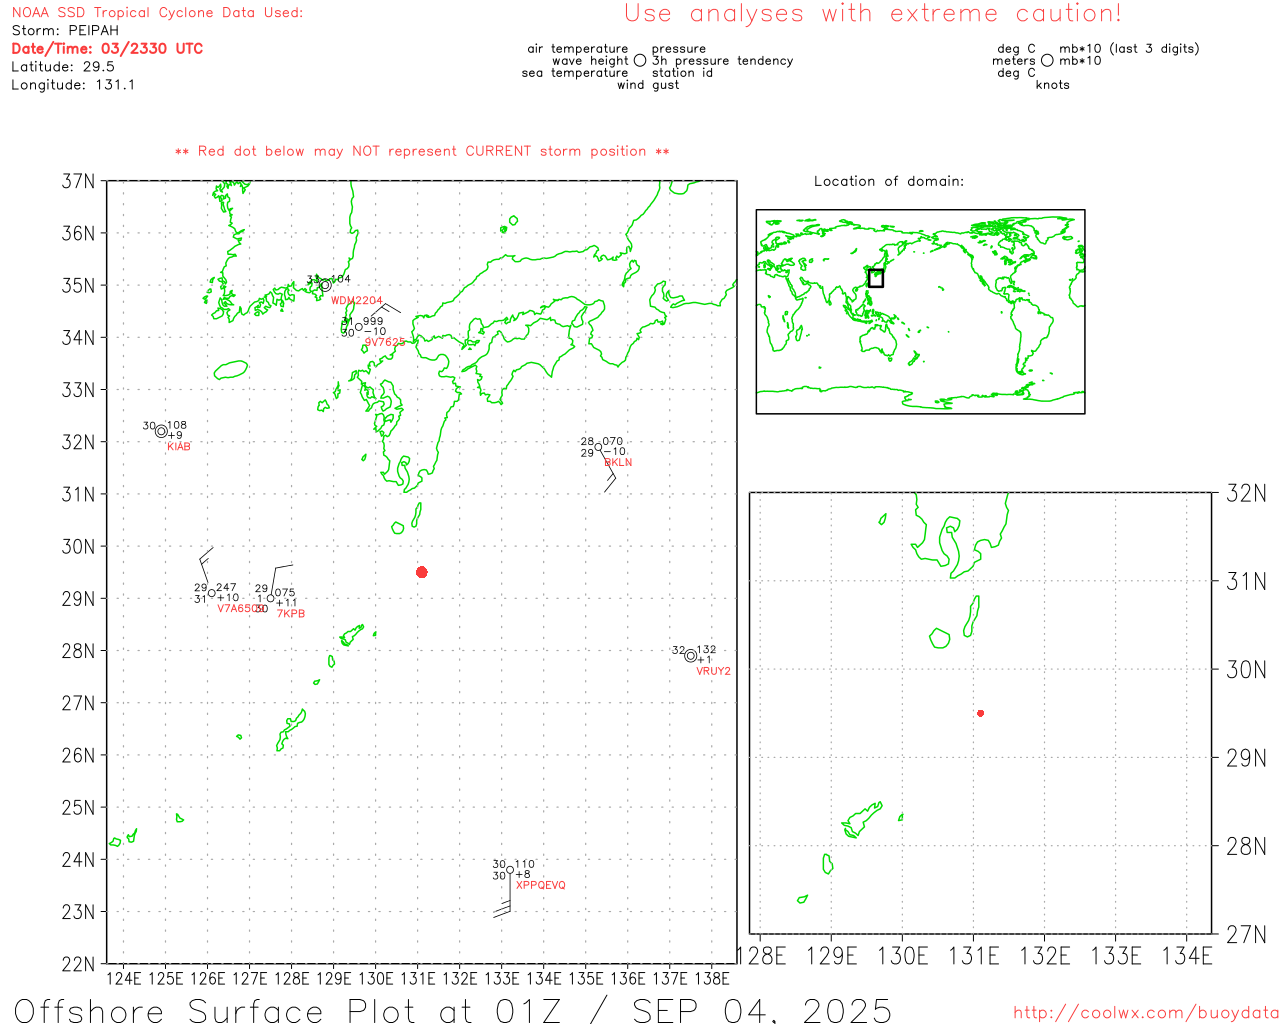Viewport: 1280px width, 1024px height.
Task: Click the red station ID label WDM2204
Action: tap(356, 301)
